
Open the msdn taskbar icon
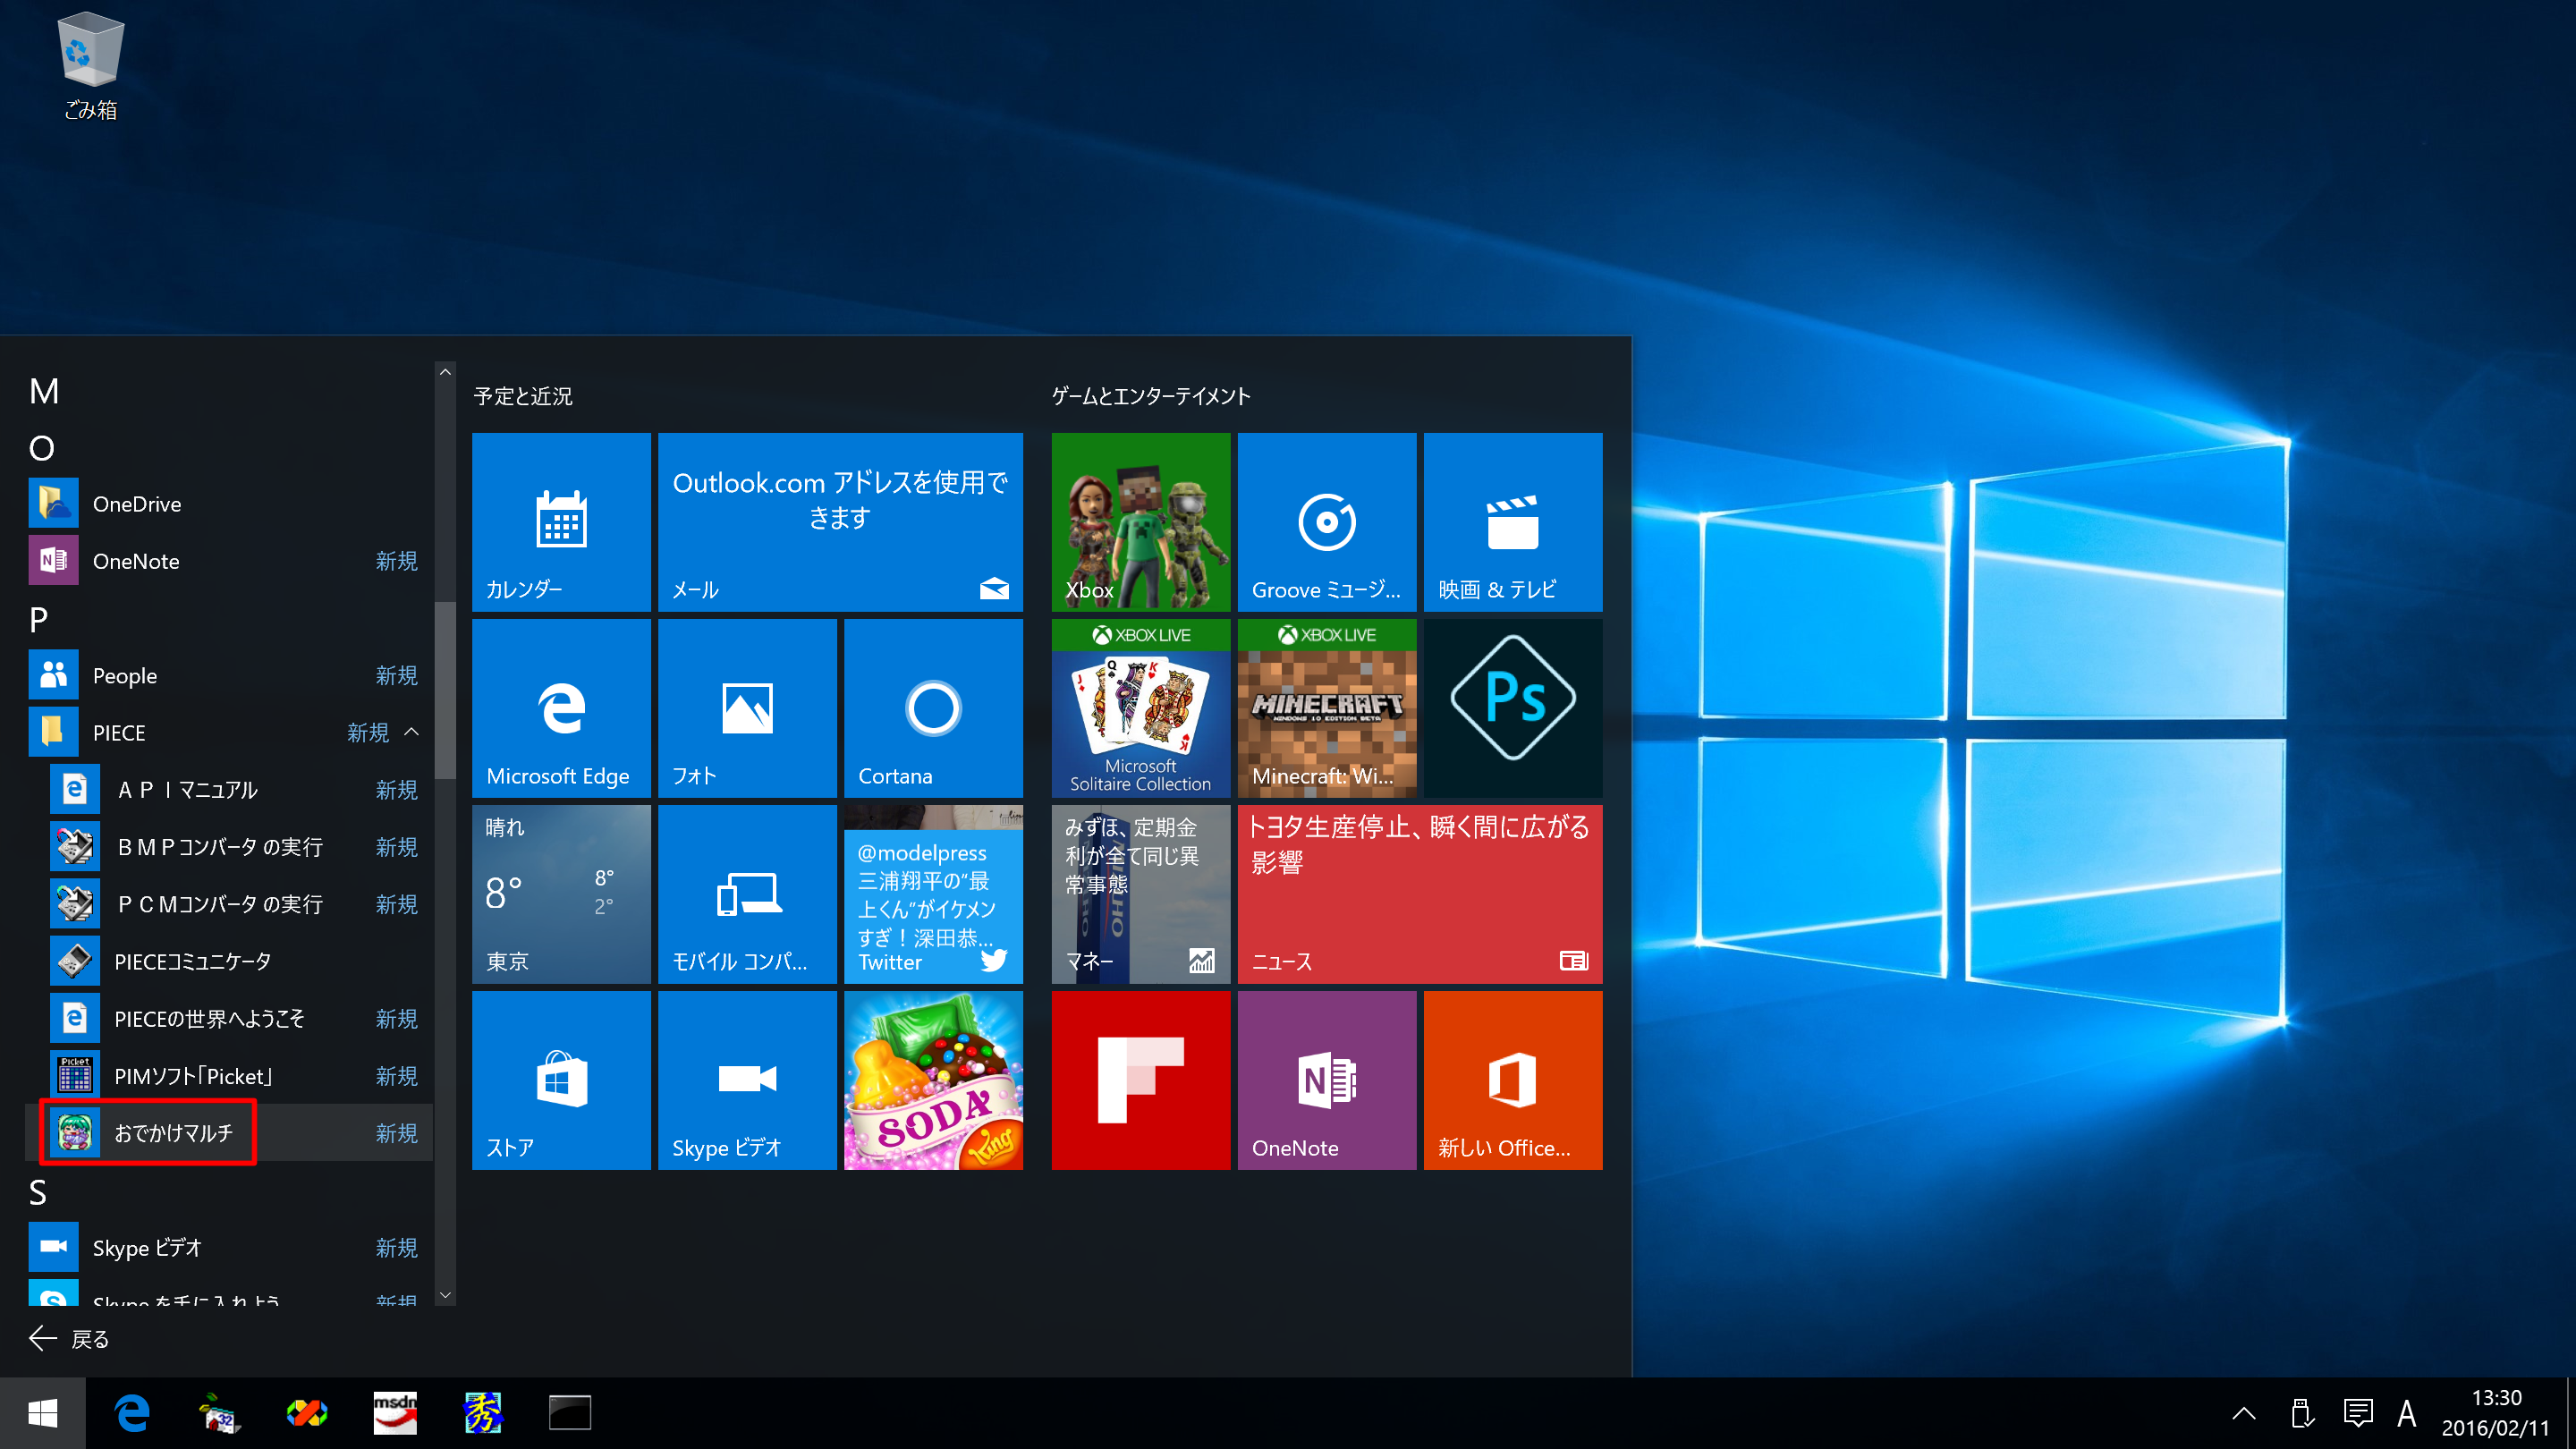(x=395, y=1413)
